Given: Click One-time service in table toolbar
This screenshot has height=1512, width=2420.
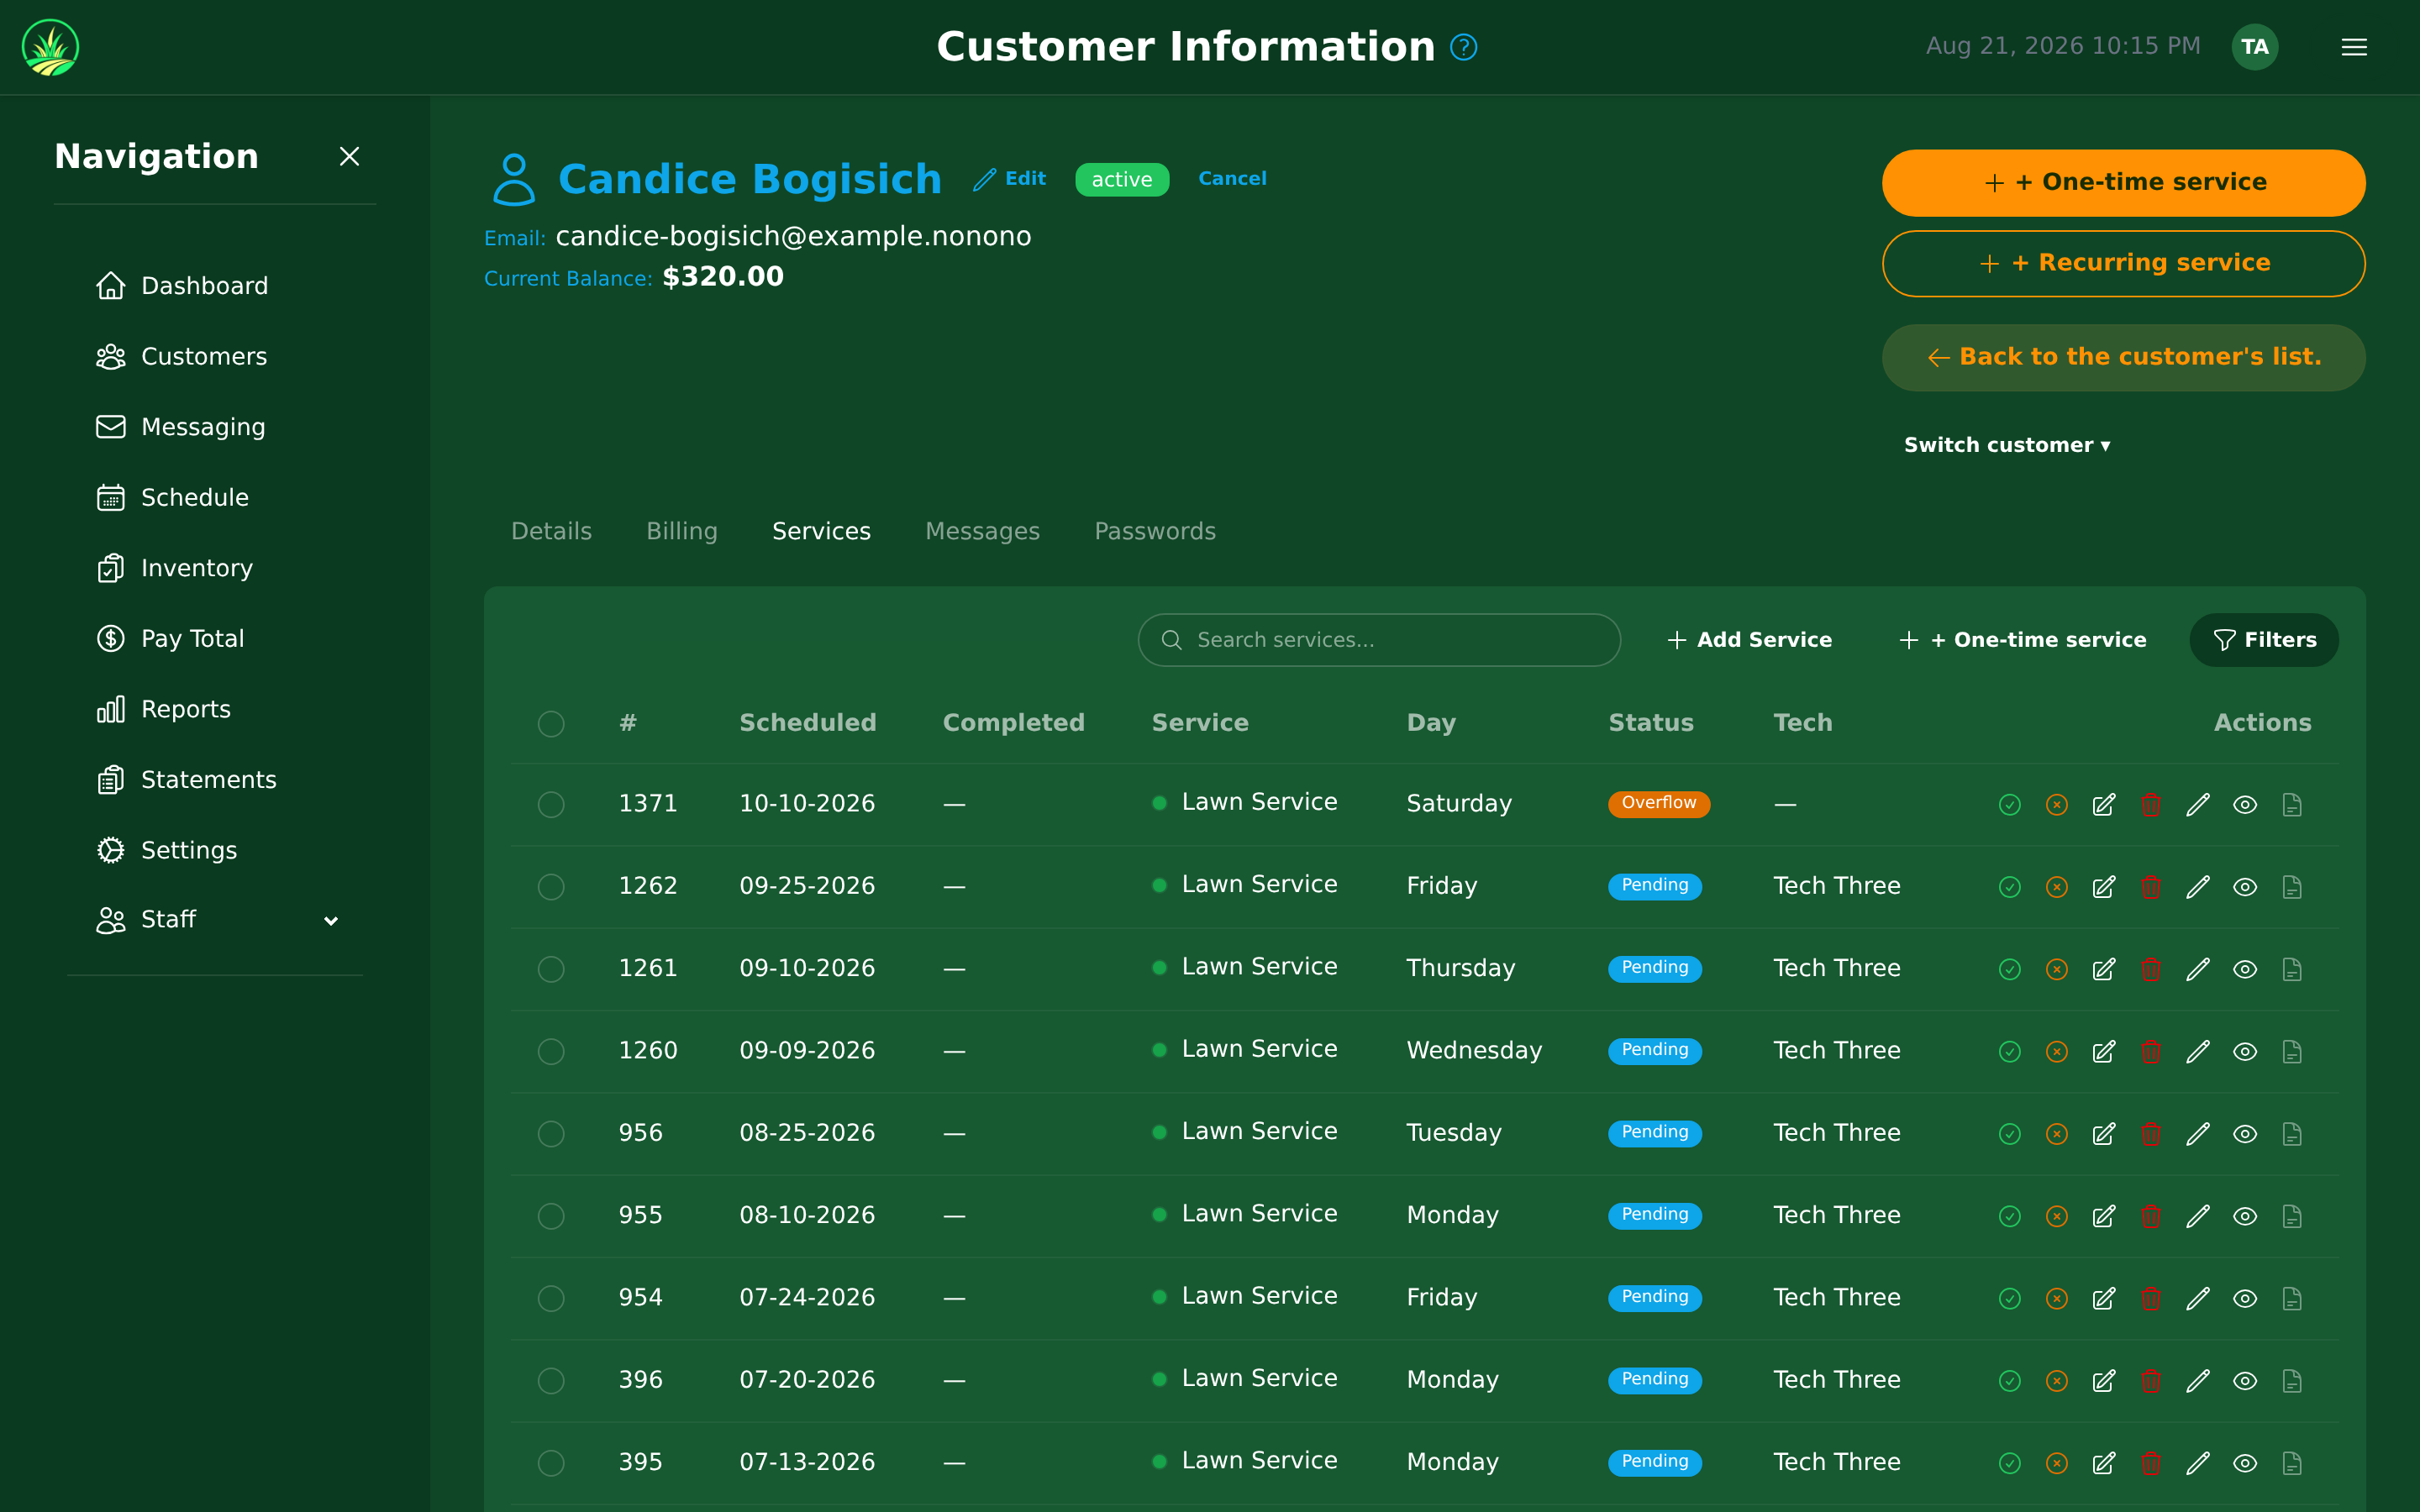Looking at the screenshot, I should pos(2022,640).
